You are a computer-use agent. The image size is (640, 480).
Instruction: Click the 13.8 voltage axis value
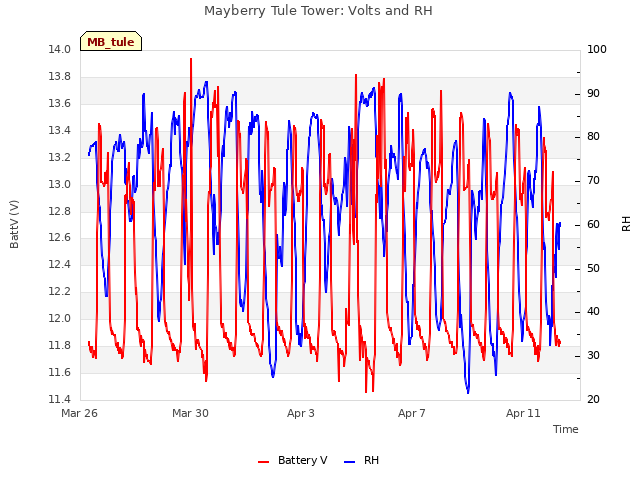click(60, 76)
